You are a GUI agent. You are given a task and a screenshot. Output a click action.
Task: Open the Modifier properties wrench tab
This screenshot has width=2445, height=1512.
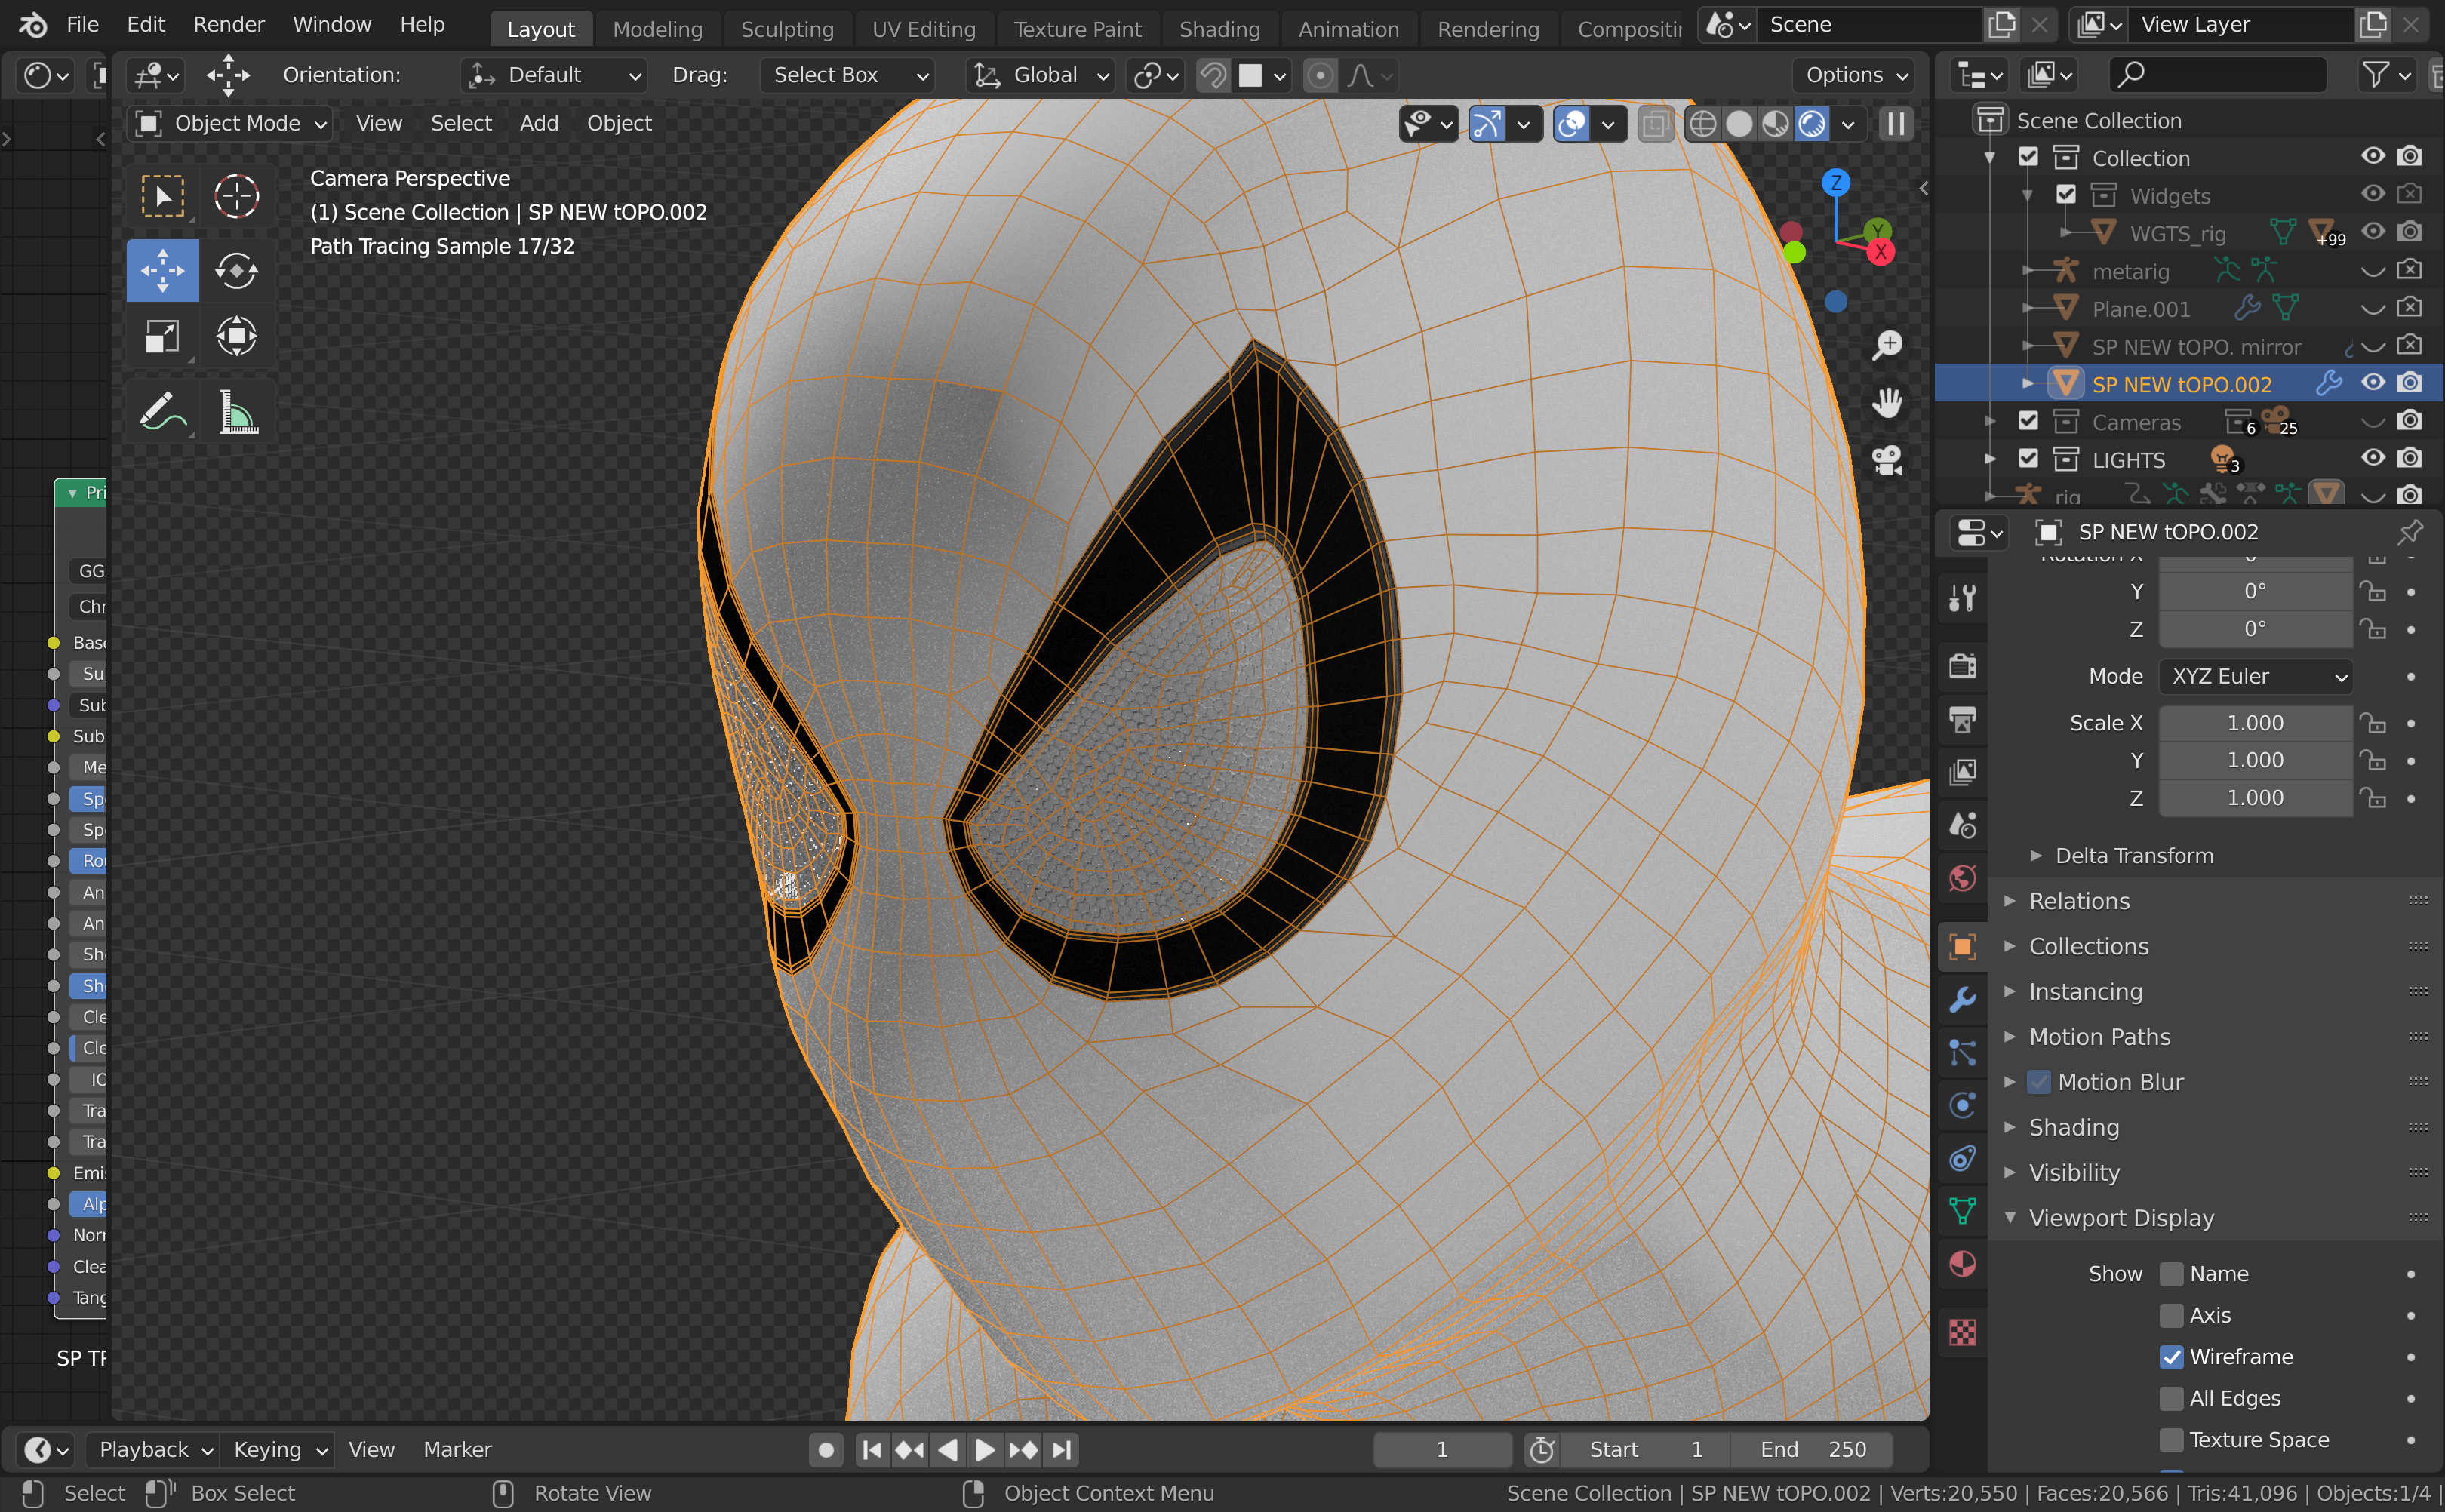(x=1962, y=1000)
